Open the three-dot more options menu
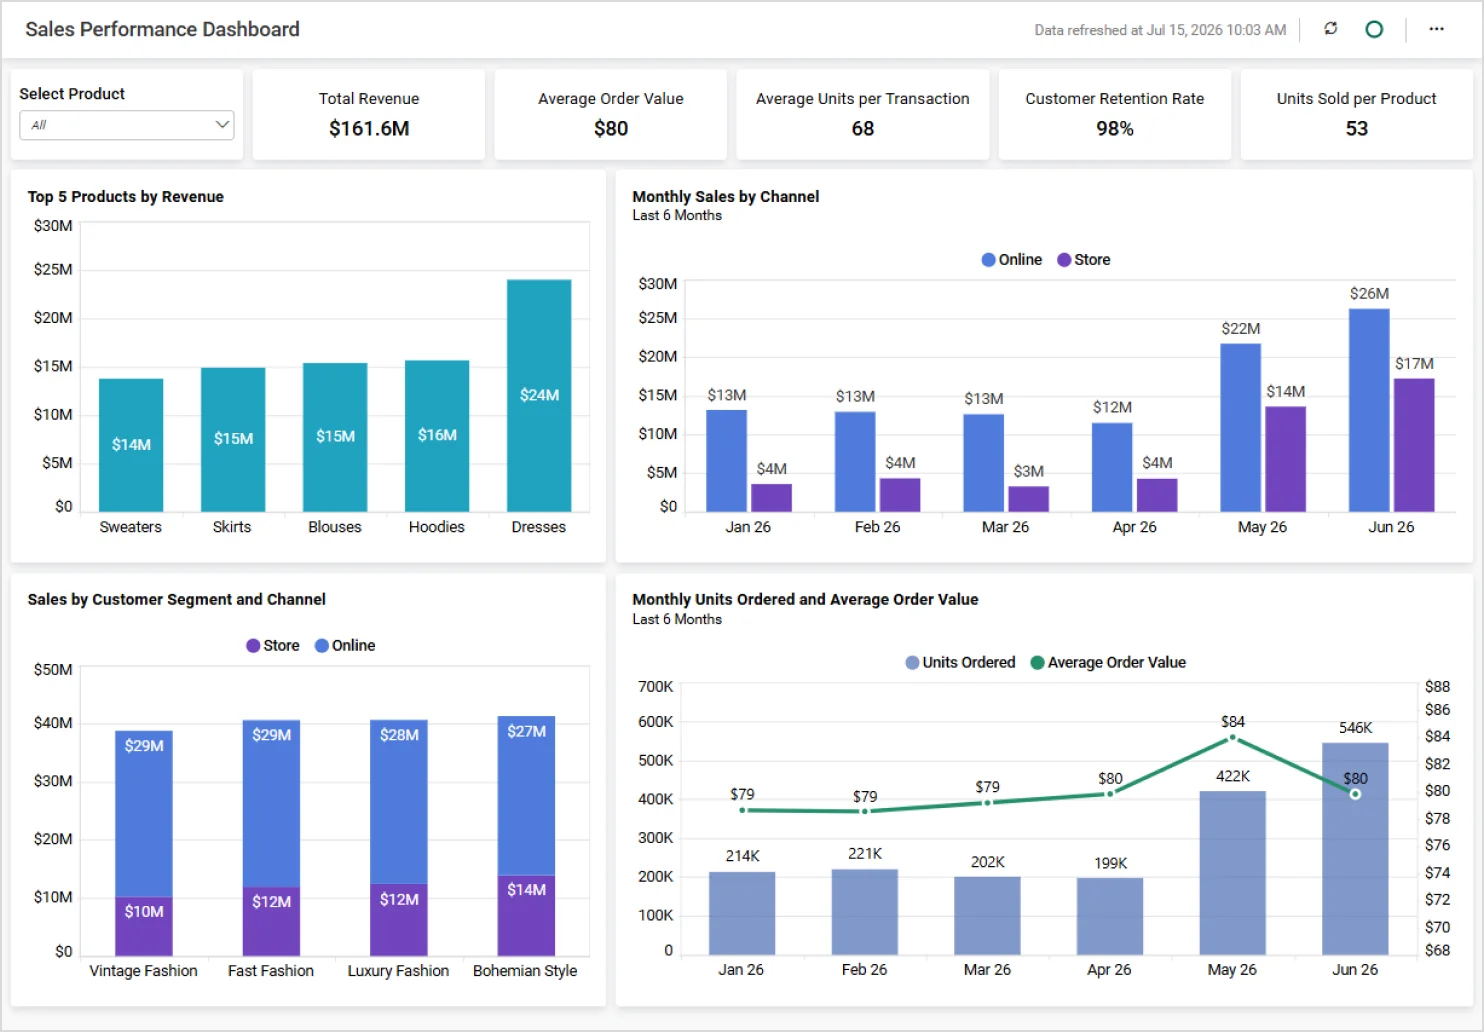The height and width of the screenshot is (1032, 1484). coord(1436,29)
